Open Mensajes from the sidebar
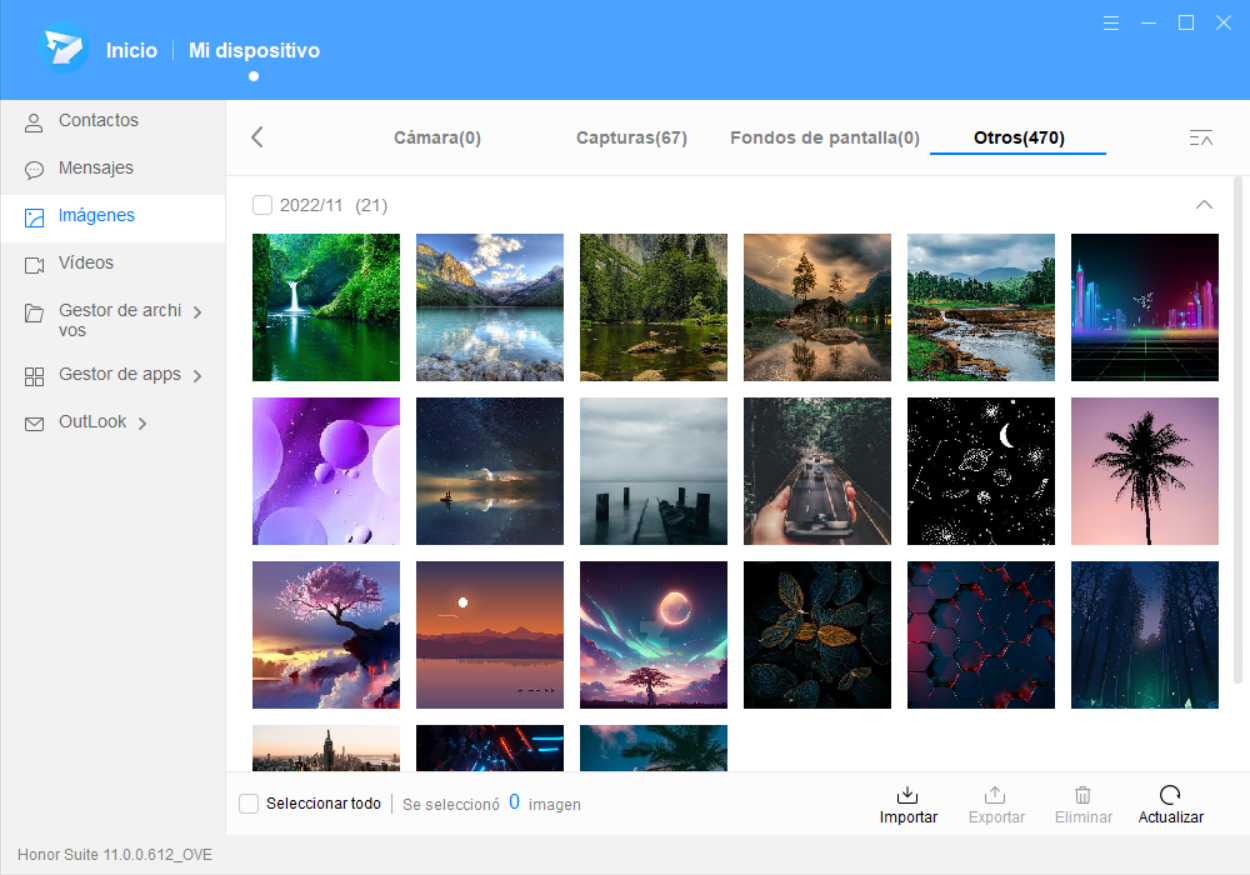1250x875 pixels. tap(96, 169)
